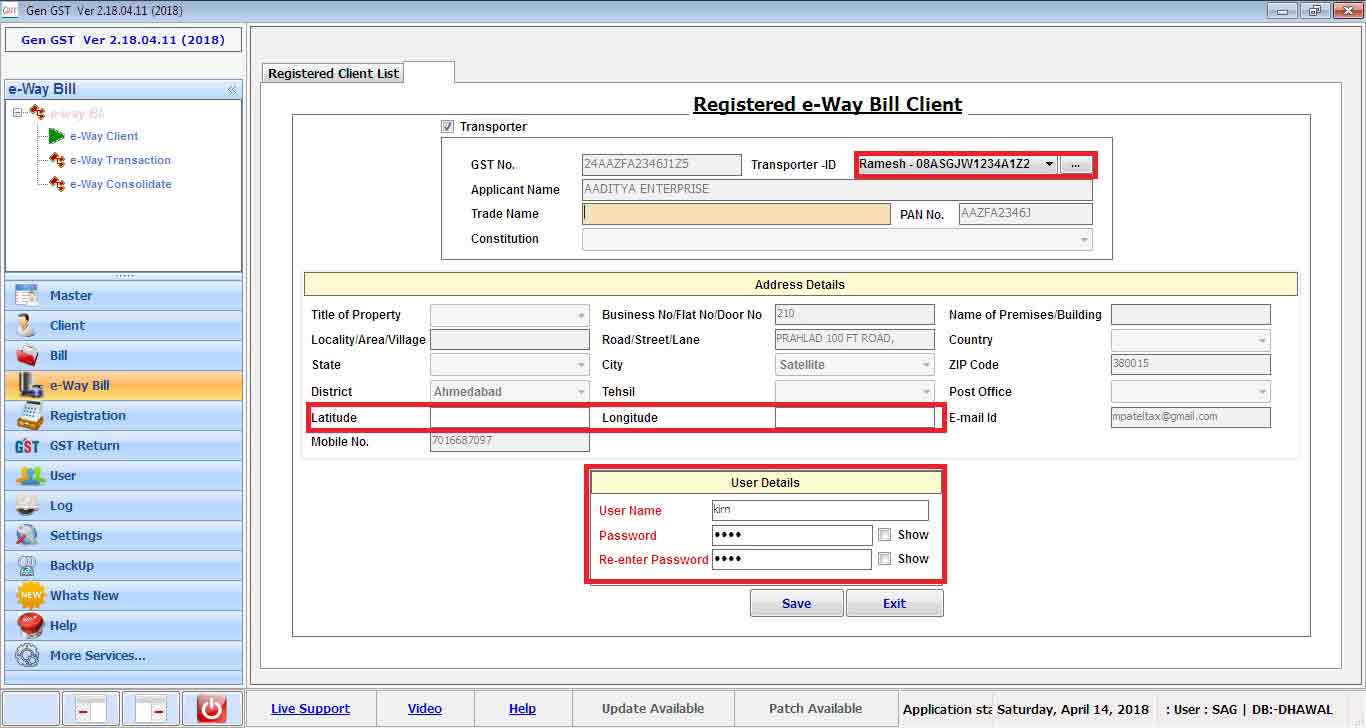Screen dimensions: 1366x728
Task: Open the Master module icon in sidebar
Action: (27, 295)
